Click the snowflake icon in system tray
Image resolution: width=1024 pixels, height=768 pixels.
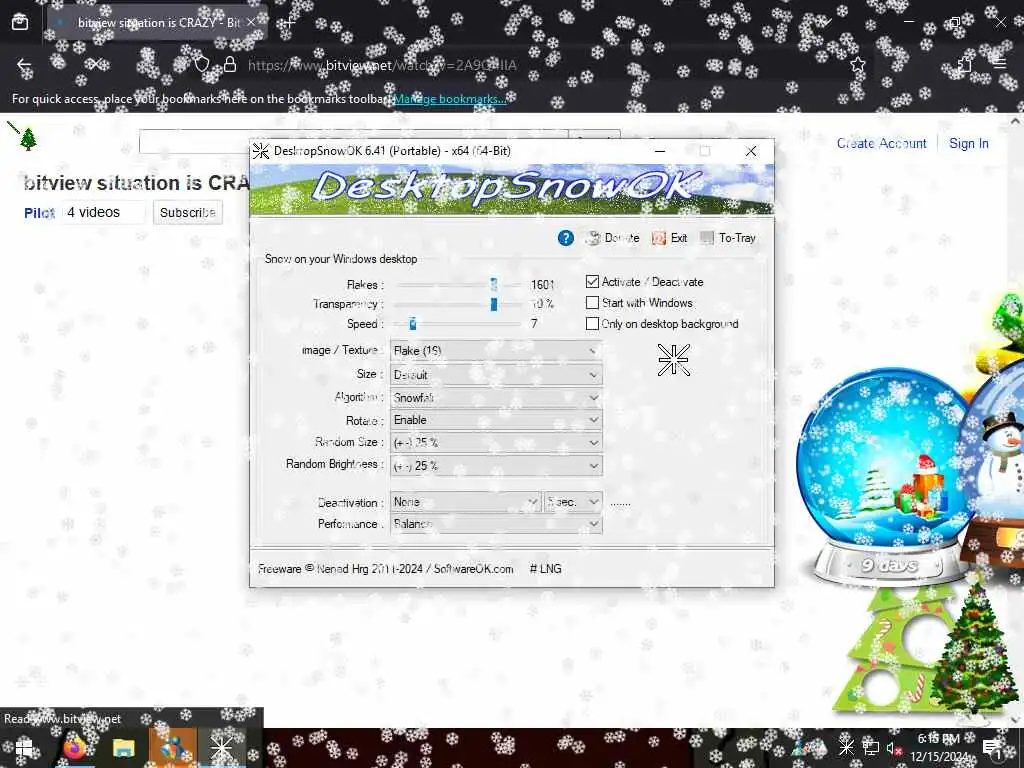coord(846,746)
